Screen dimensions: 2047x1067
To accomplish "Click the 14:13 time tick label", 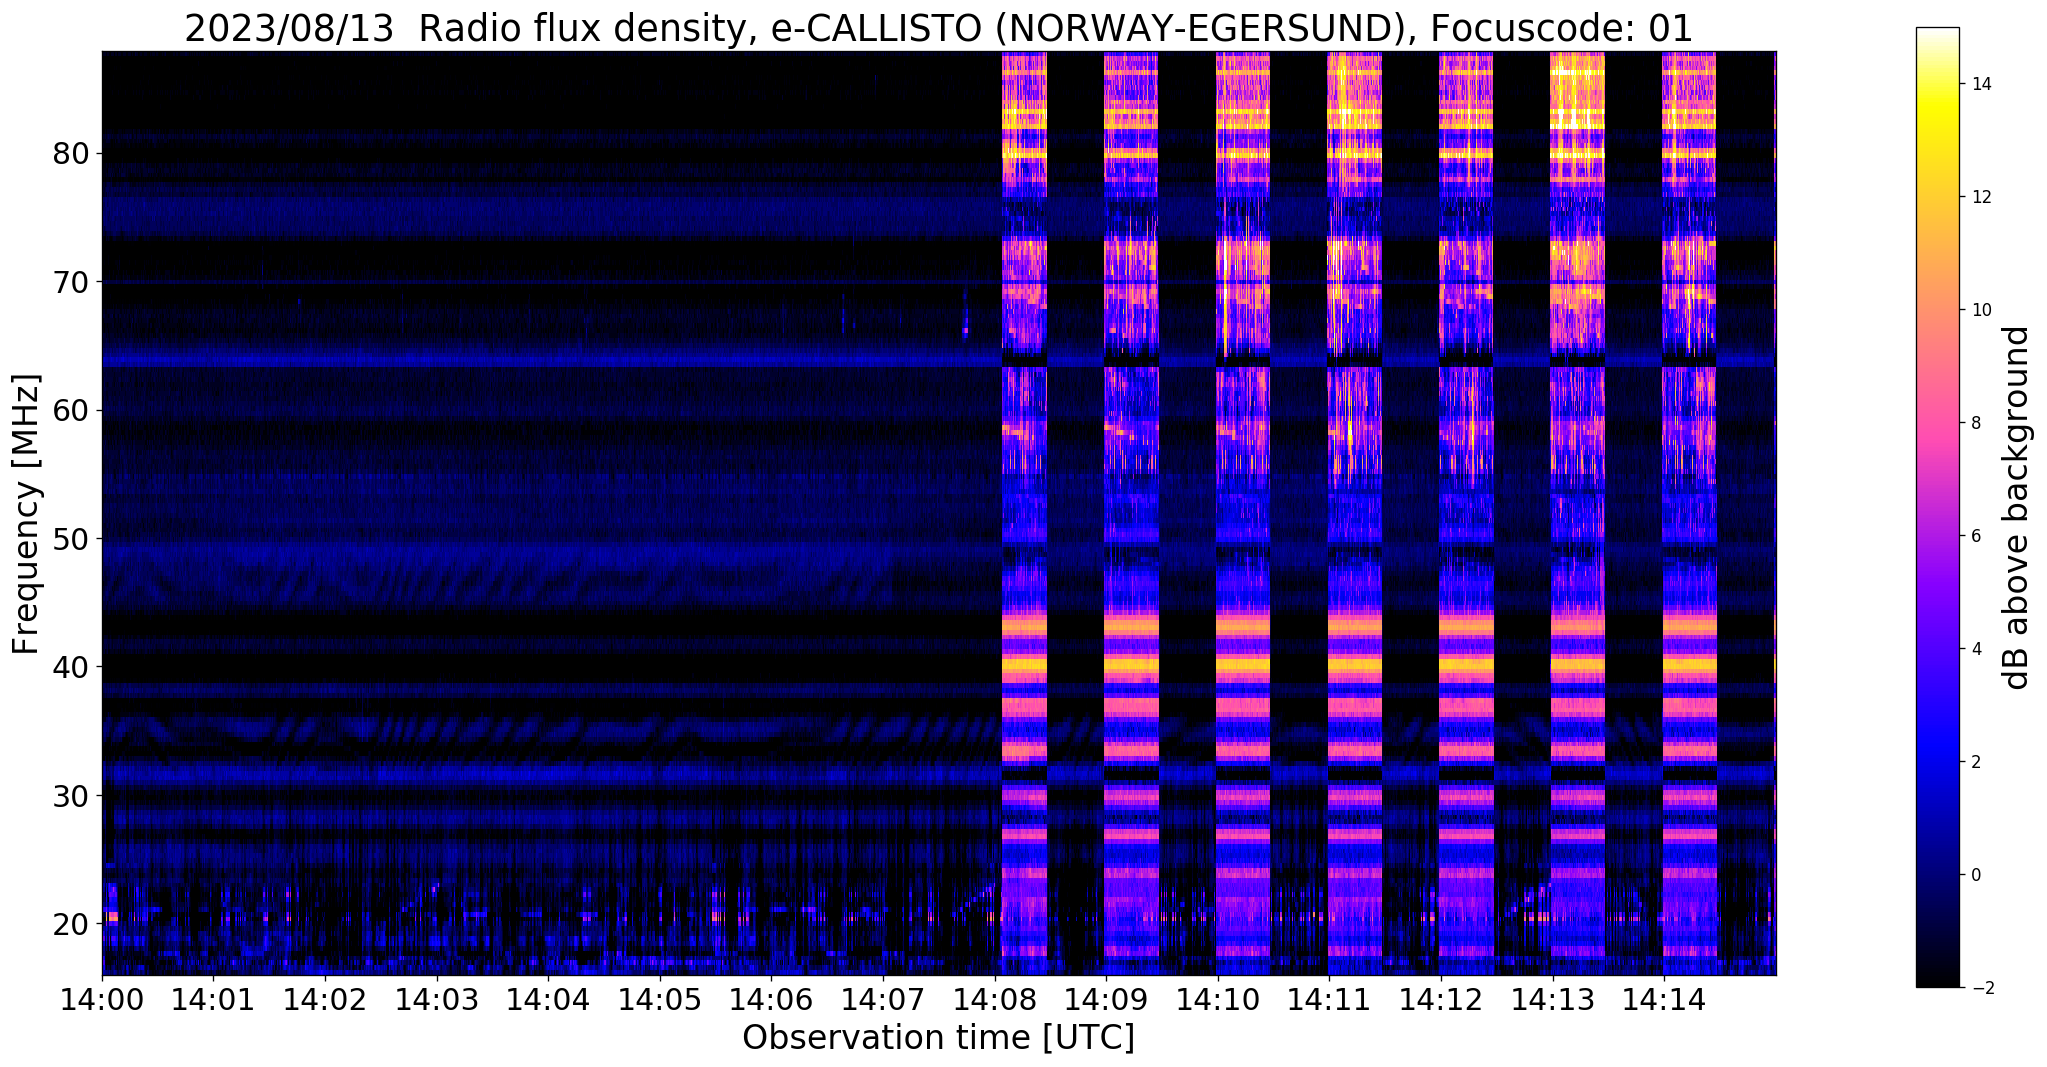I will 1552,999.
